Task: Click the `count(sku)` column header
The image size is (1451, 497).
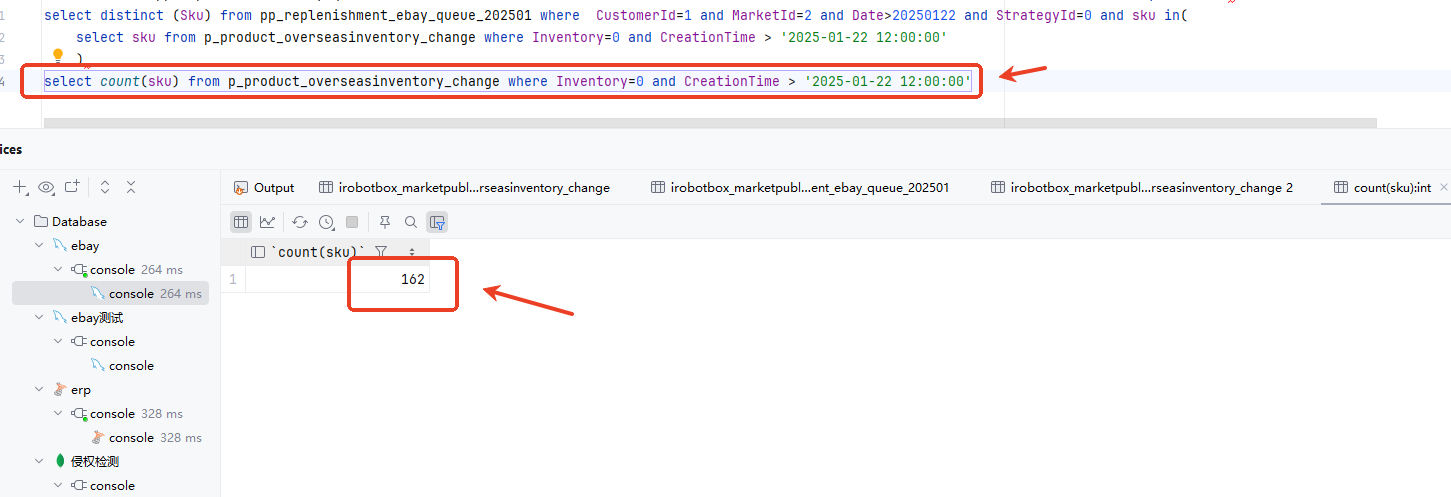Action: pyautogui.click(x=337, y=252)
